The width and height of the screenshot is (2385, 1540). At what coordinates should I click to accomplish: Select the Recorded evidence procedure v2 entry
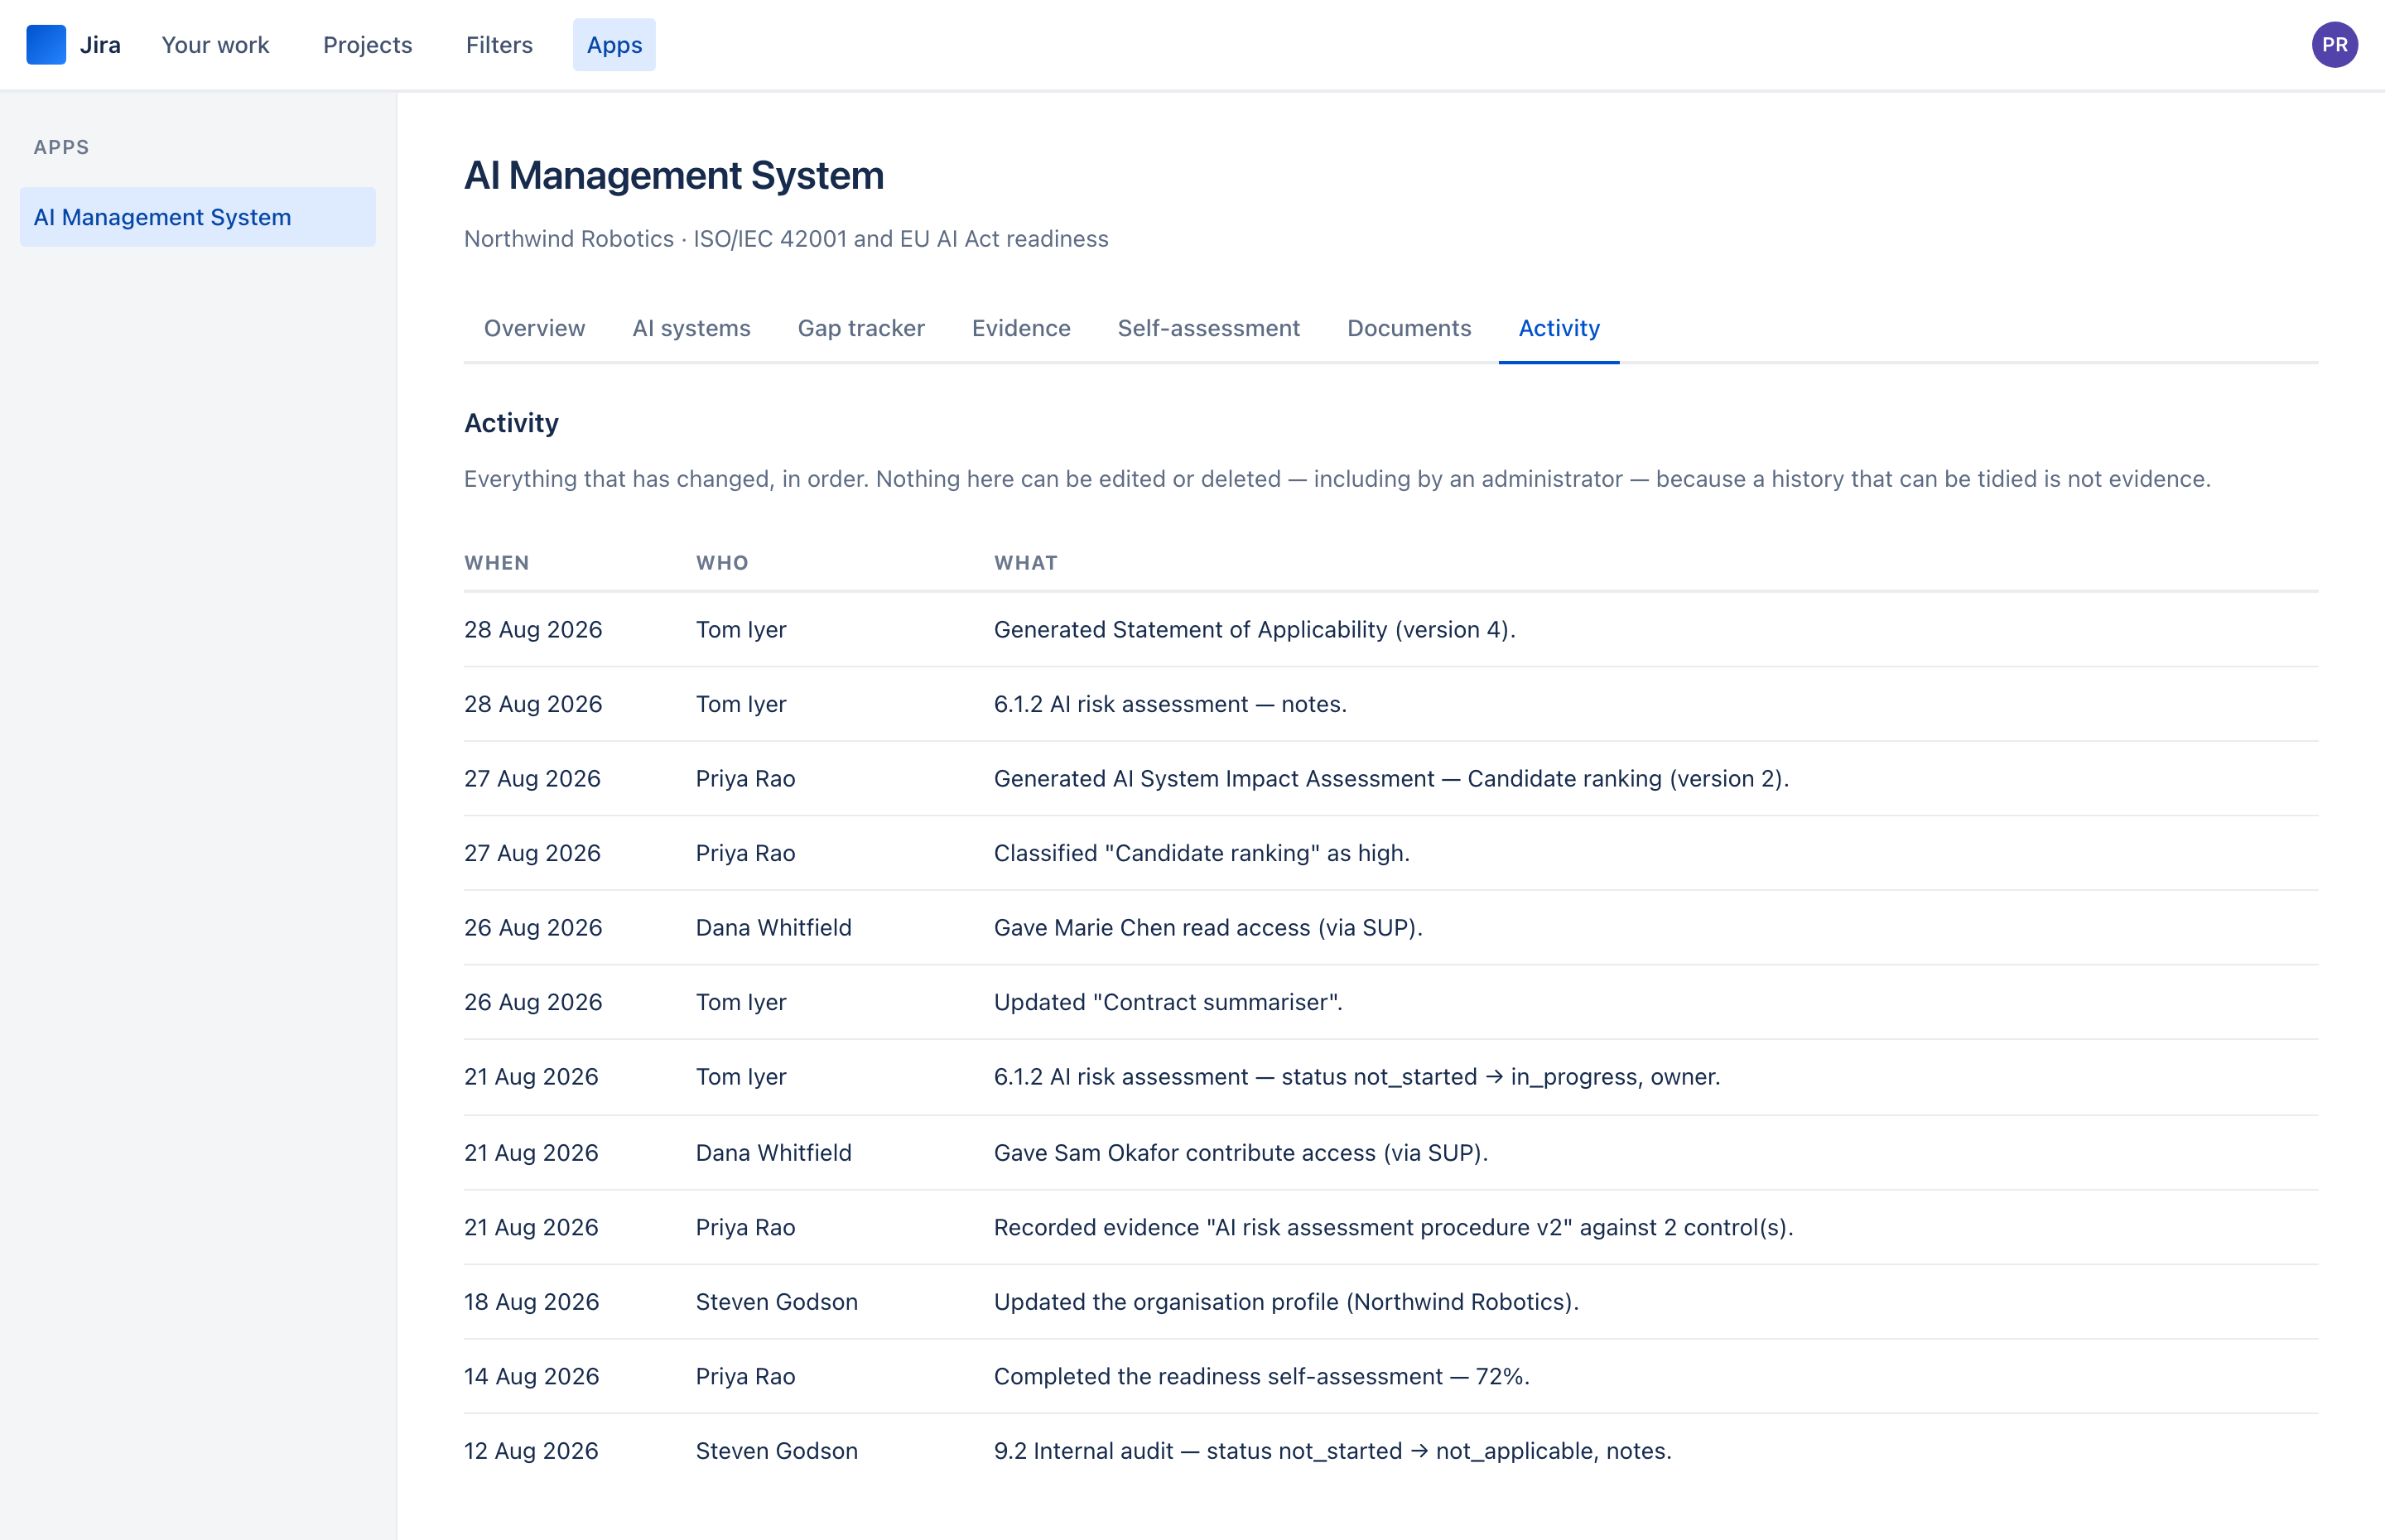coord(1391,1227)
